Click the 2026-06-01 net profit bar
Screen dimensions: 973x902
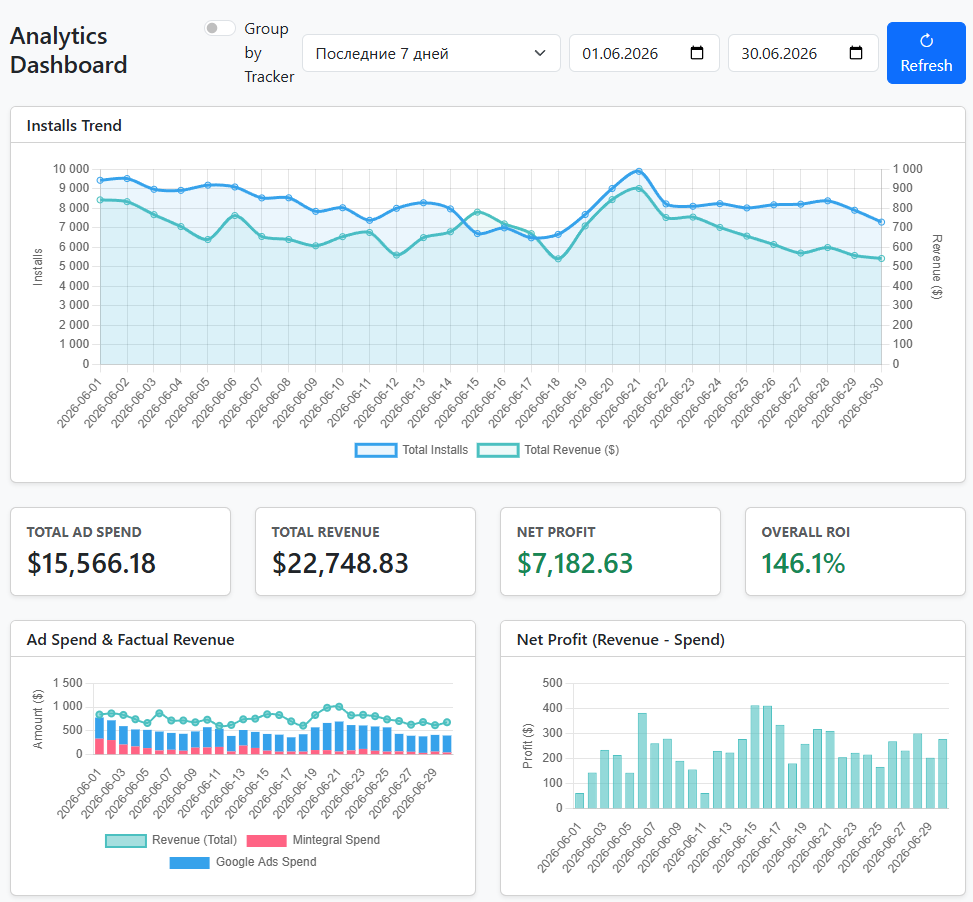[x=579, y=801]
